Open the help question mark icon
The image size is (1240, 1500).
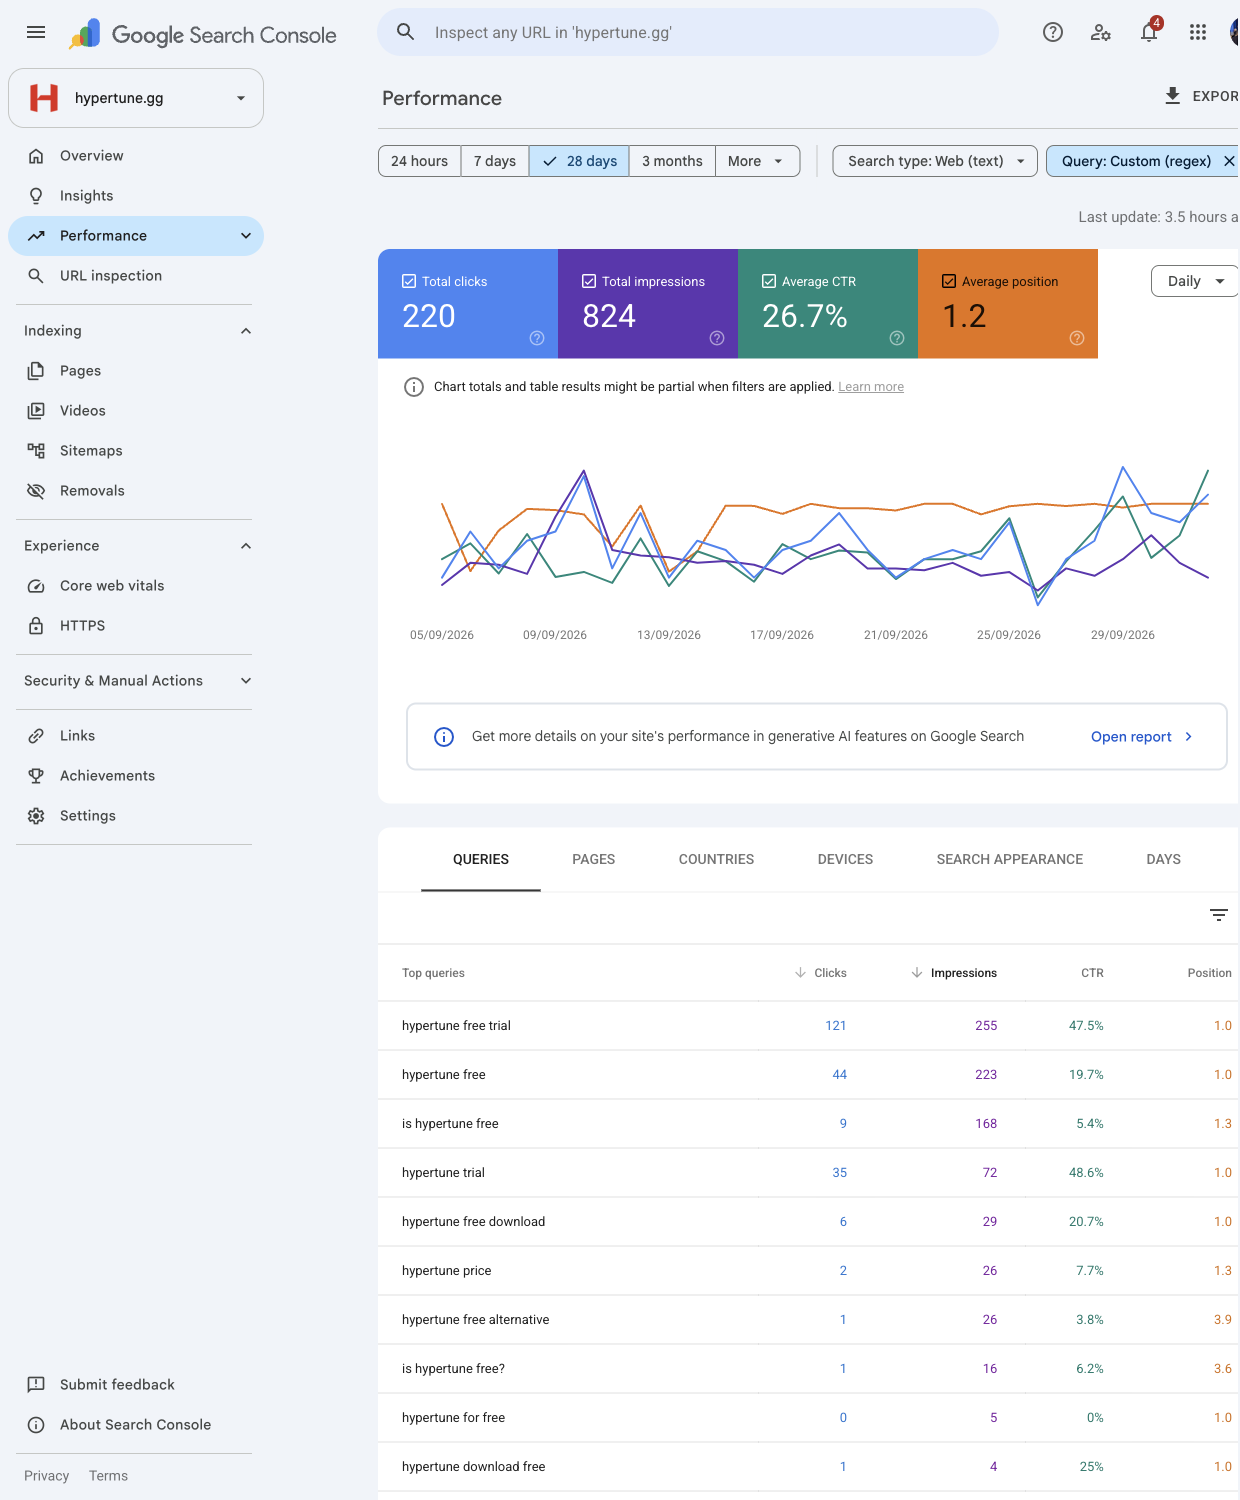(1053, 32)
